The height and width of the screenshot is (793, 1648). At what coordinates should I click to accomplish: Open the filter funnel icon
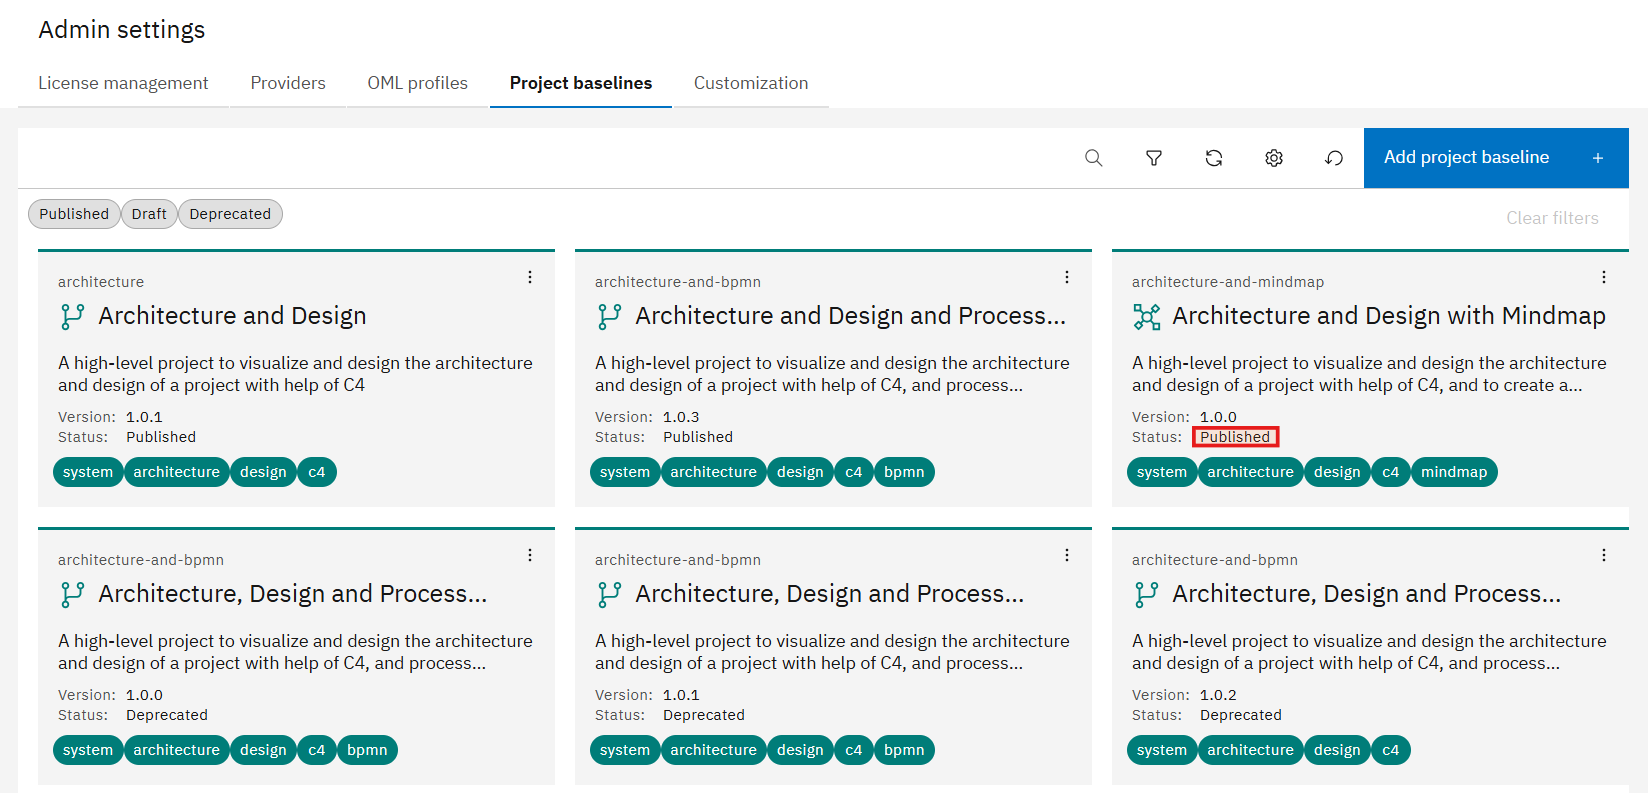[1154, 158]
